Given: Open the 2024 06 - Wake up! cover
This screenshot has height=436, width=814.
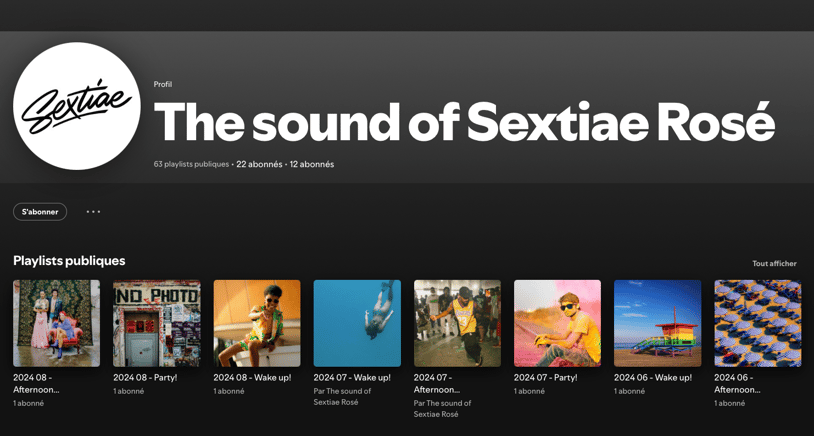Looking at the screenshot, I should [x=657, y=323].
